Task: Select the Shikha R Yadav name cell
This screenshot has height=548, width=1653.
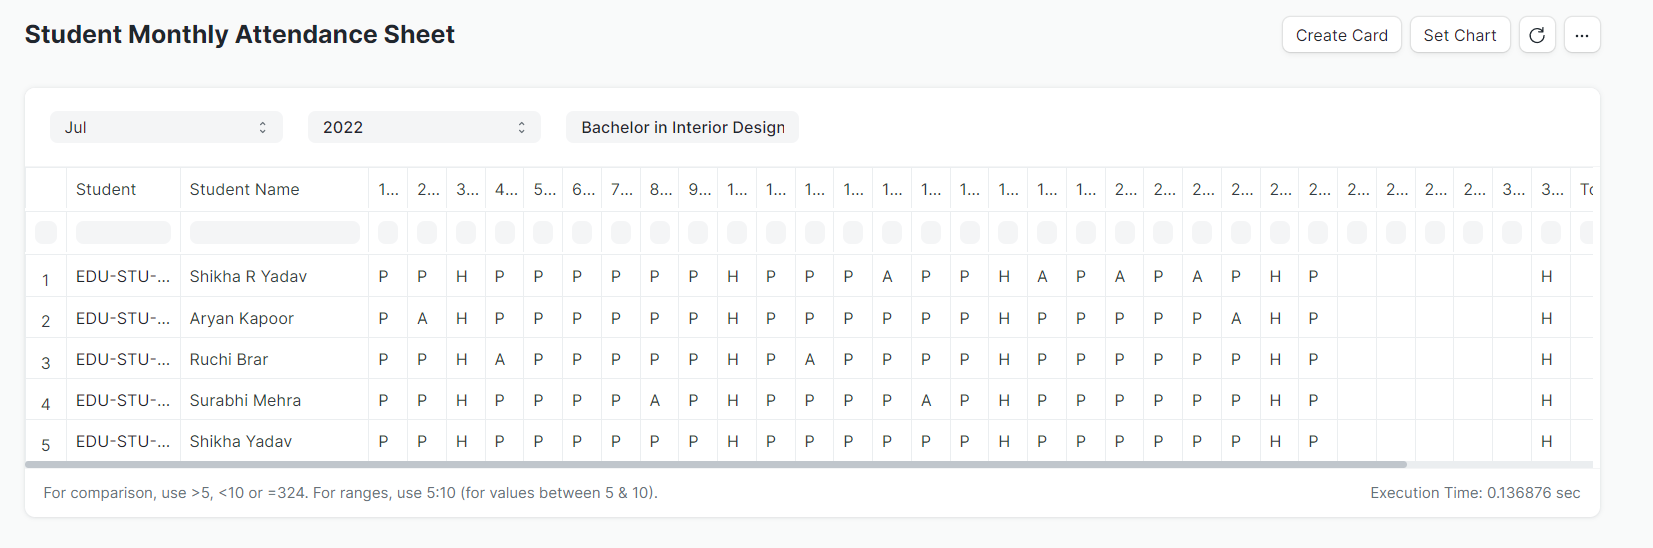Action: tap(248, 276)
